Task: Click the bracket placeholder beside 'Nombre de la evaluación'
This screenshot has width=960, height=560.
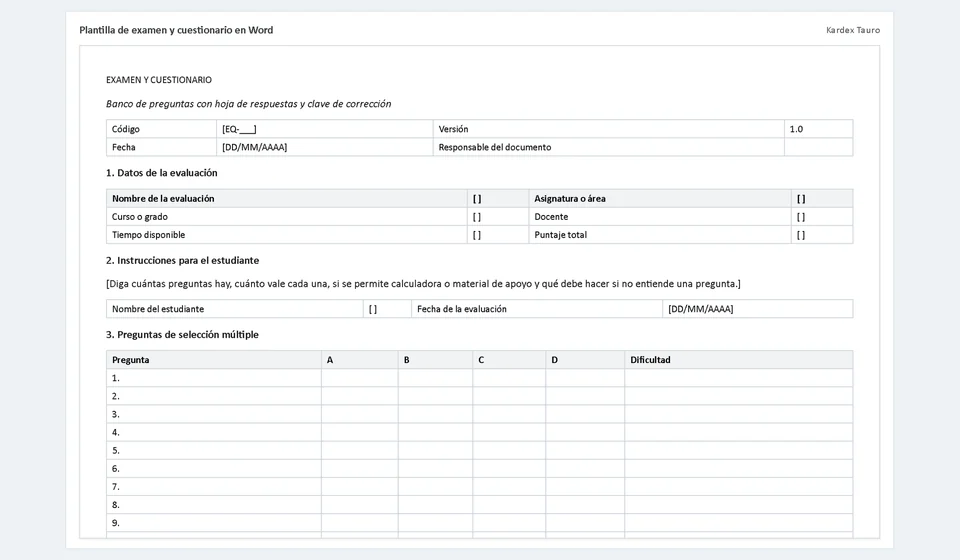Action: [x=498, y=198]
